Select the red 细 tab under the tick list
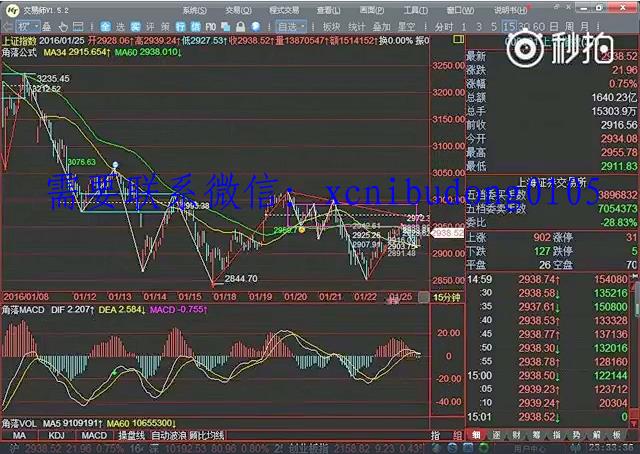The image size is (640, 454). click(476, 435)
